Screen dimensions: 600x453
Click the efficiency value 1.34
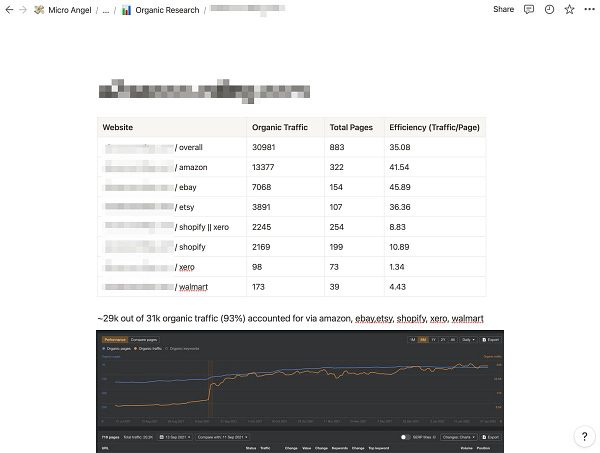(397, 267)
